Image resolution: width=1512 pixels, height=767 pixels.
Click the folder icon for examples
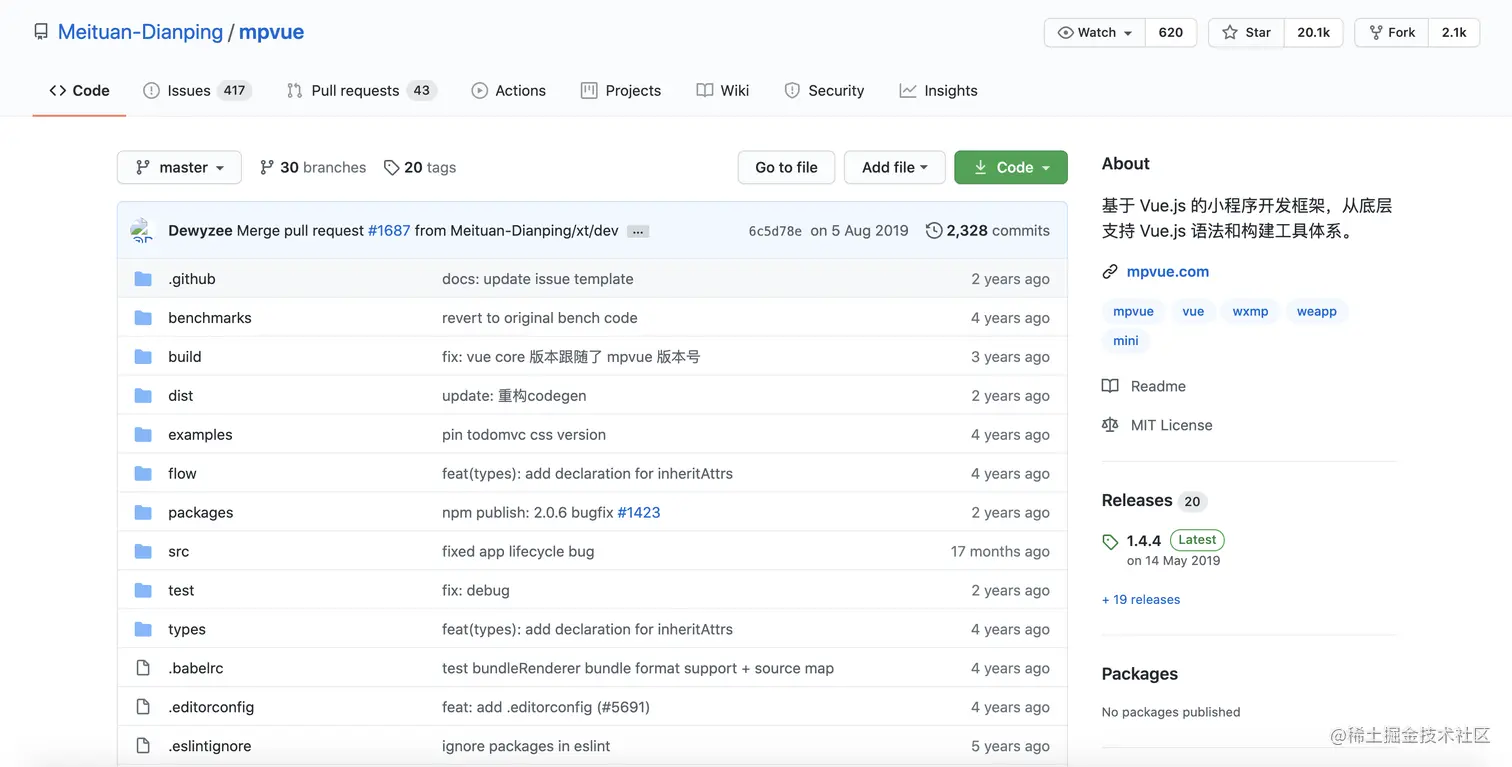pos(143,435)
